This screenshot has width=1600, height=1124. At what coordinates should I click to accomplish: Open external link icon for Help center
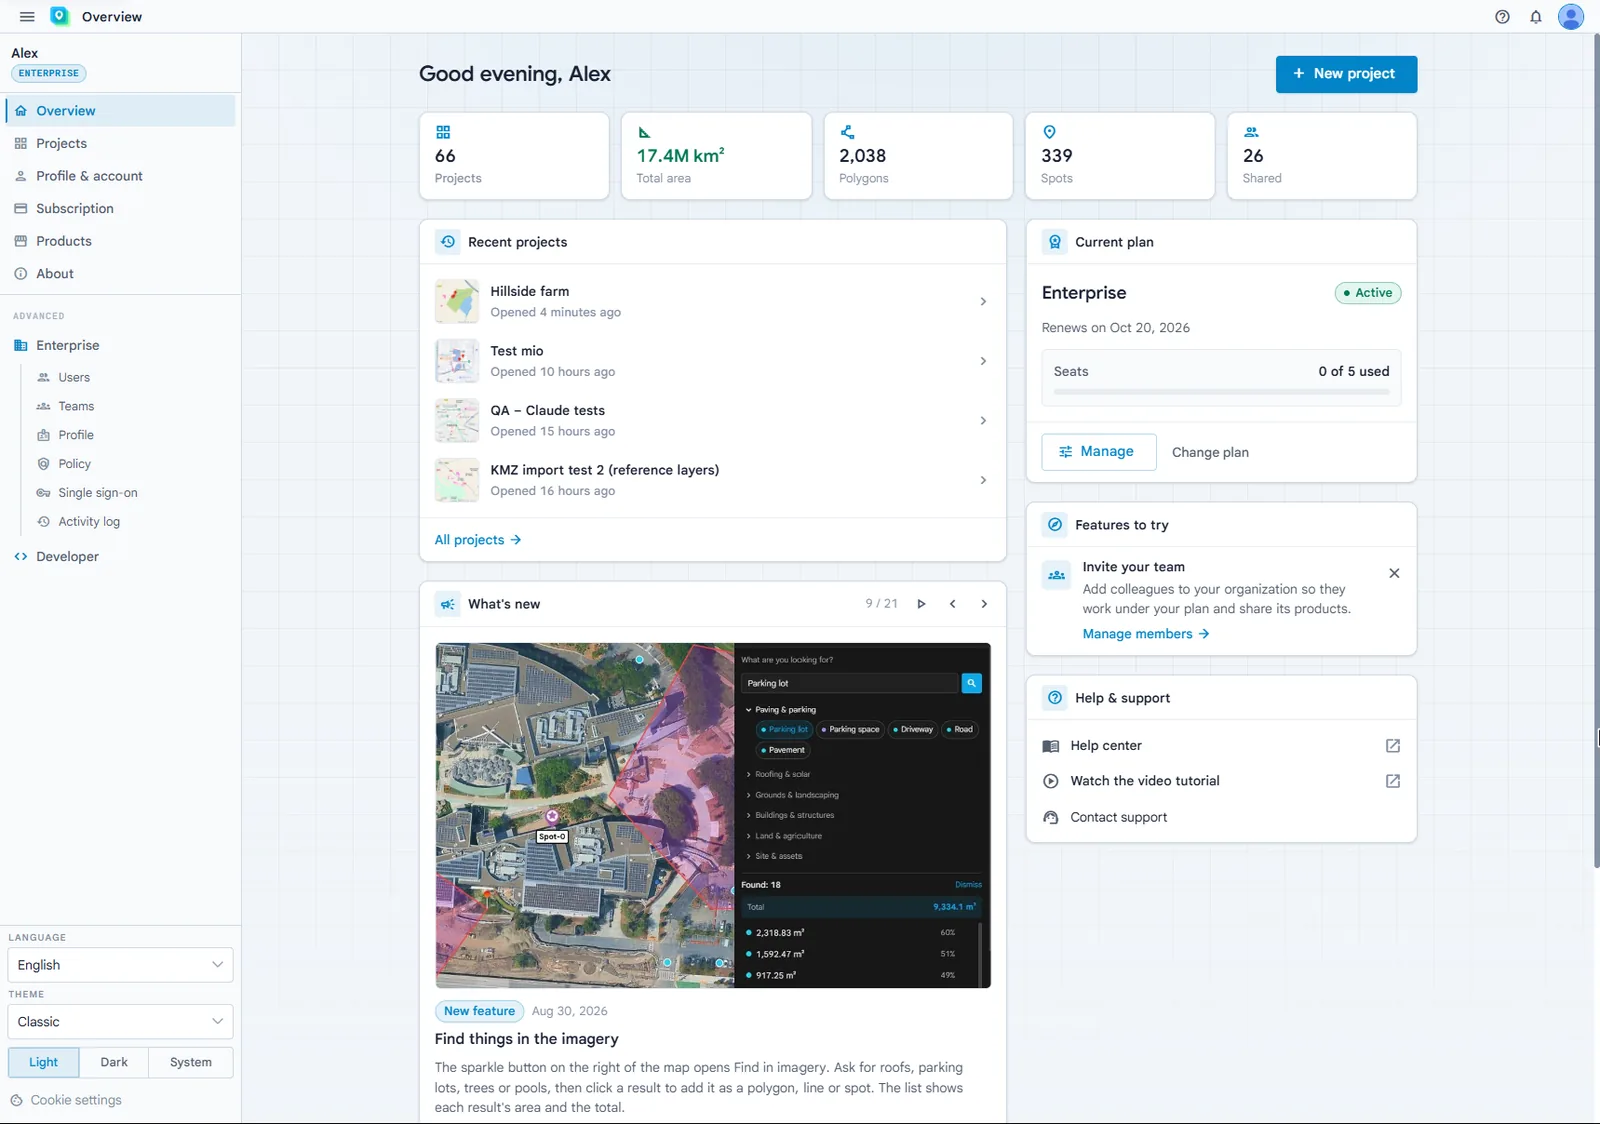pos(1393,746)
